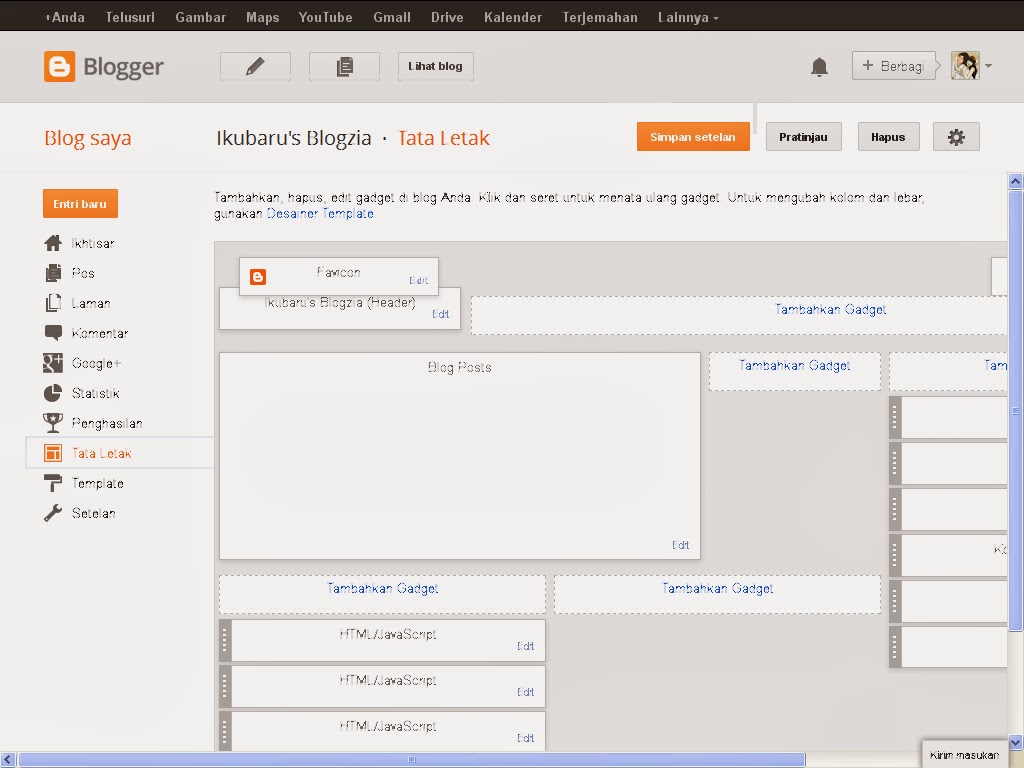
Task: Click the Setelan wrench icon
Action: tap(53, 513)
